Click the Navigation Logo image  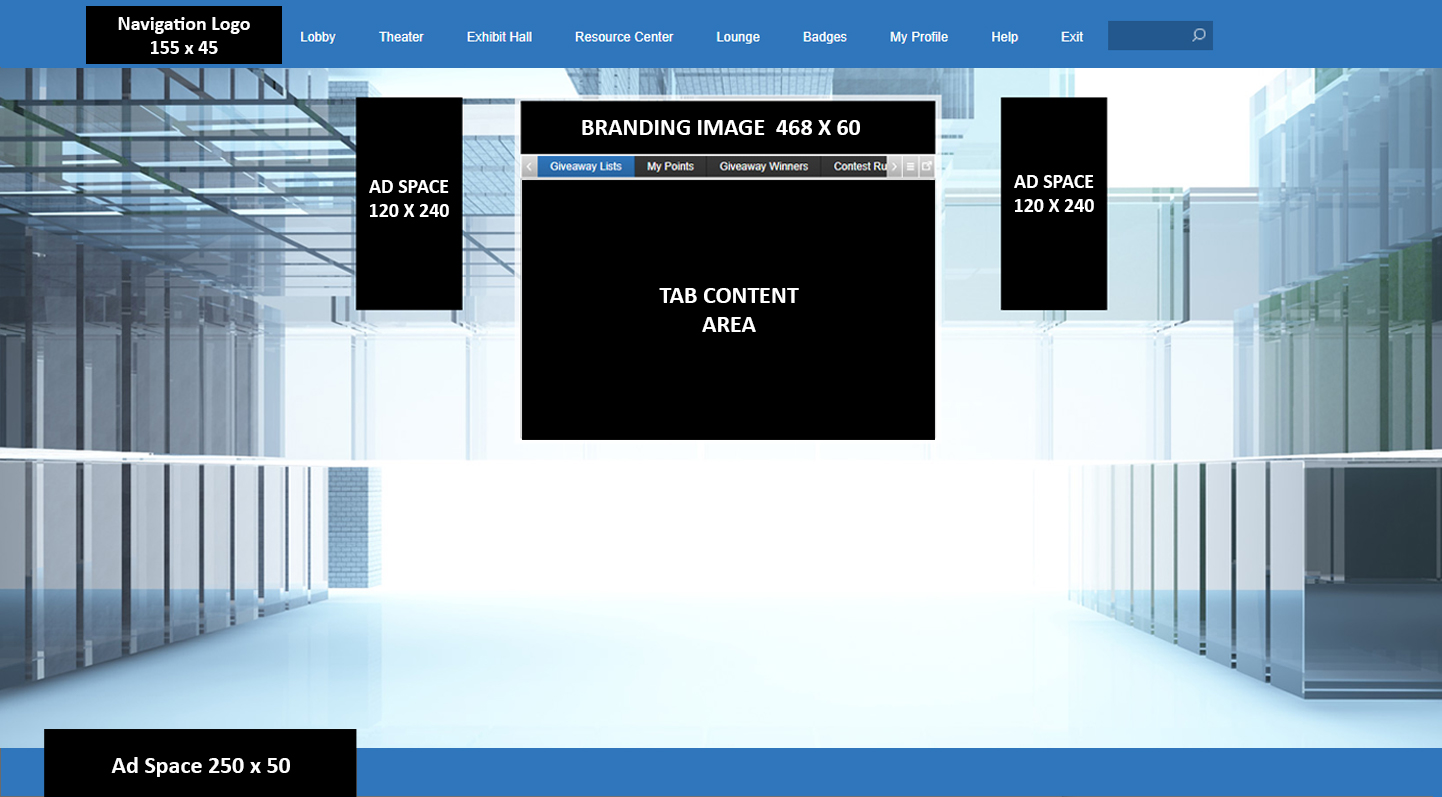pyautogui.click(x=184, y=35)
